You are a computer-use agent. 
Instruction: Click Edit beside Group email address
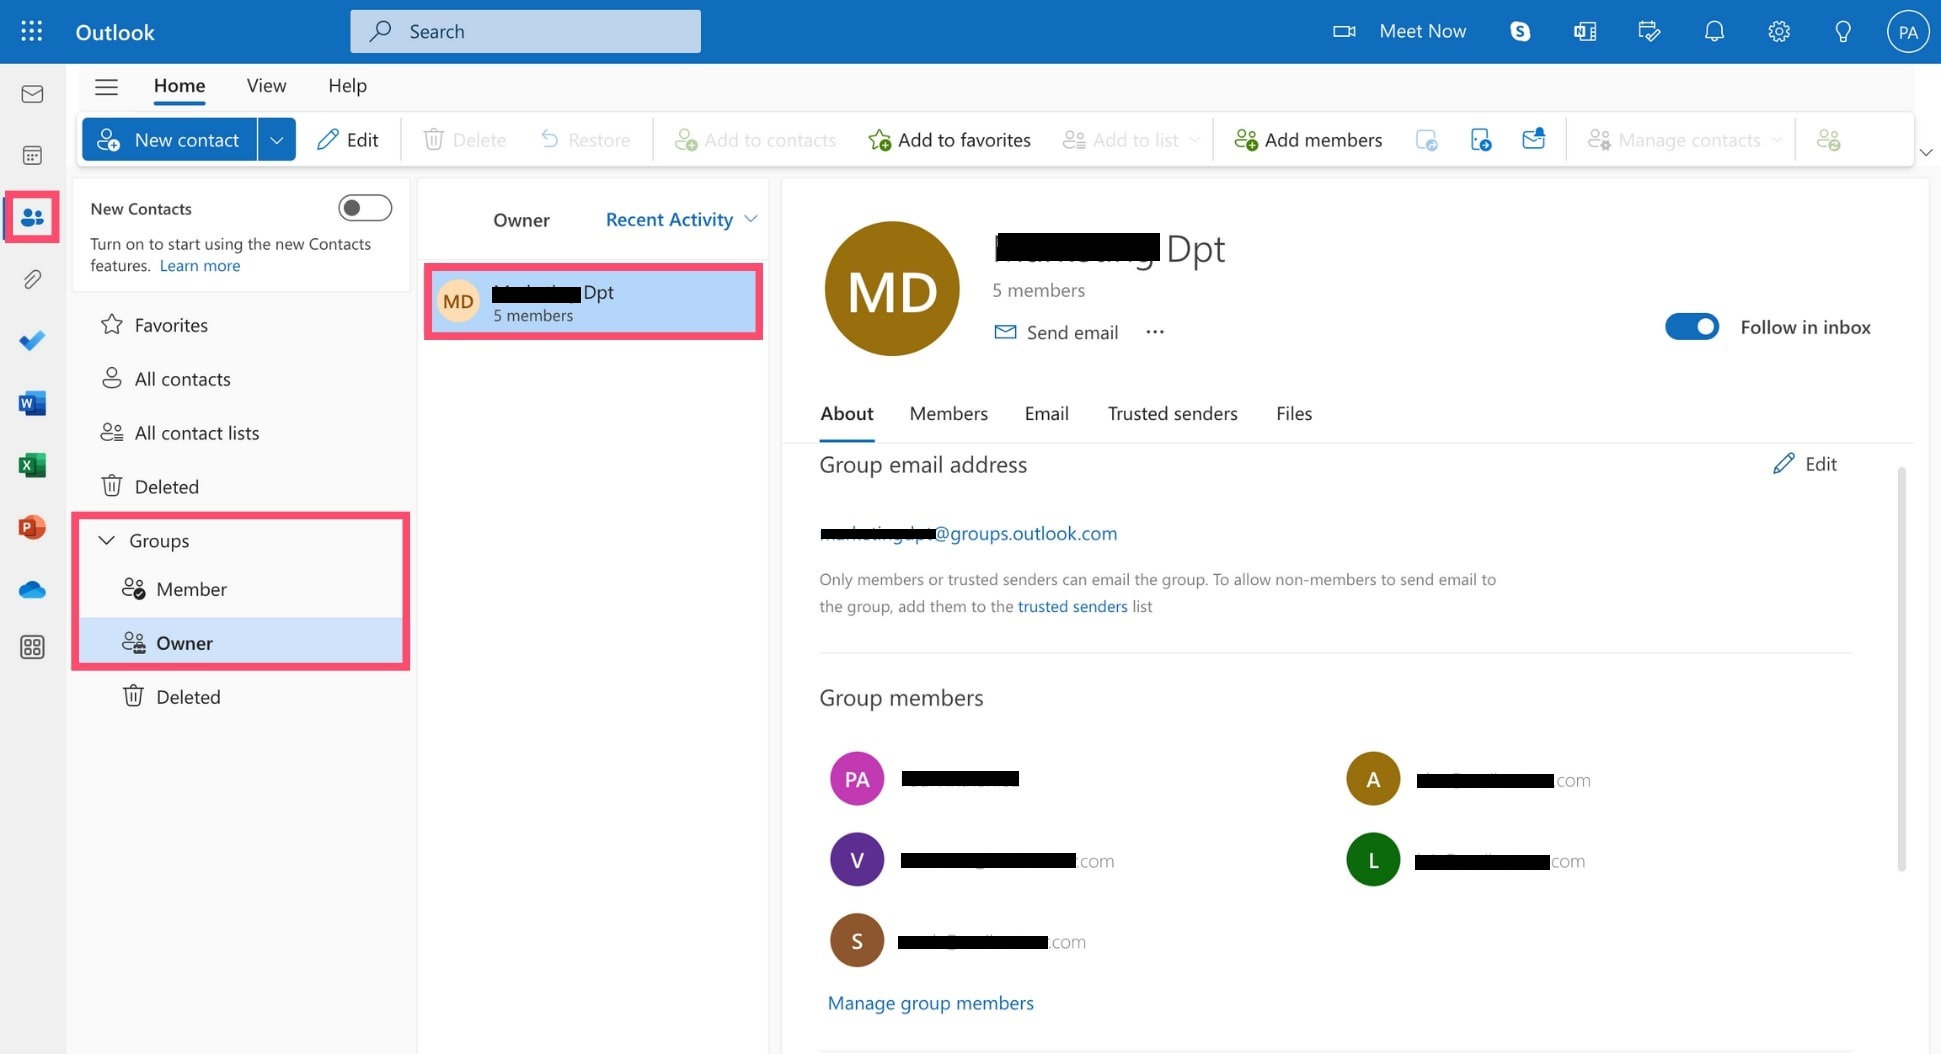tap(1805, 464)
